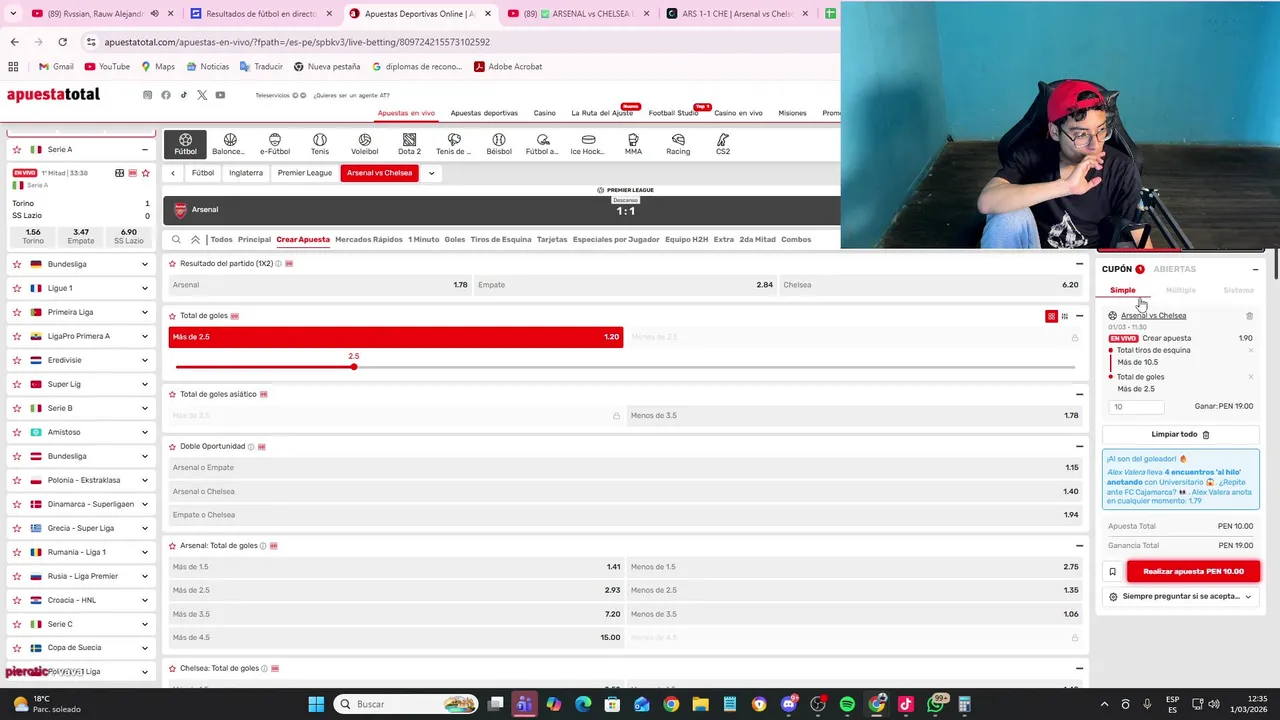Open the YouTube social icon in header
The height and width of the screenshot is (720, 1280).
tap(220, 95)
